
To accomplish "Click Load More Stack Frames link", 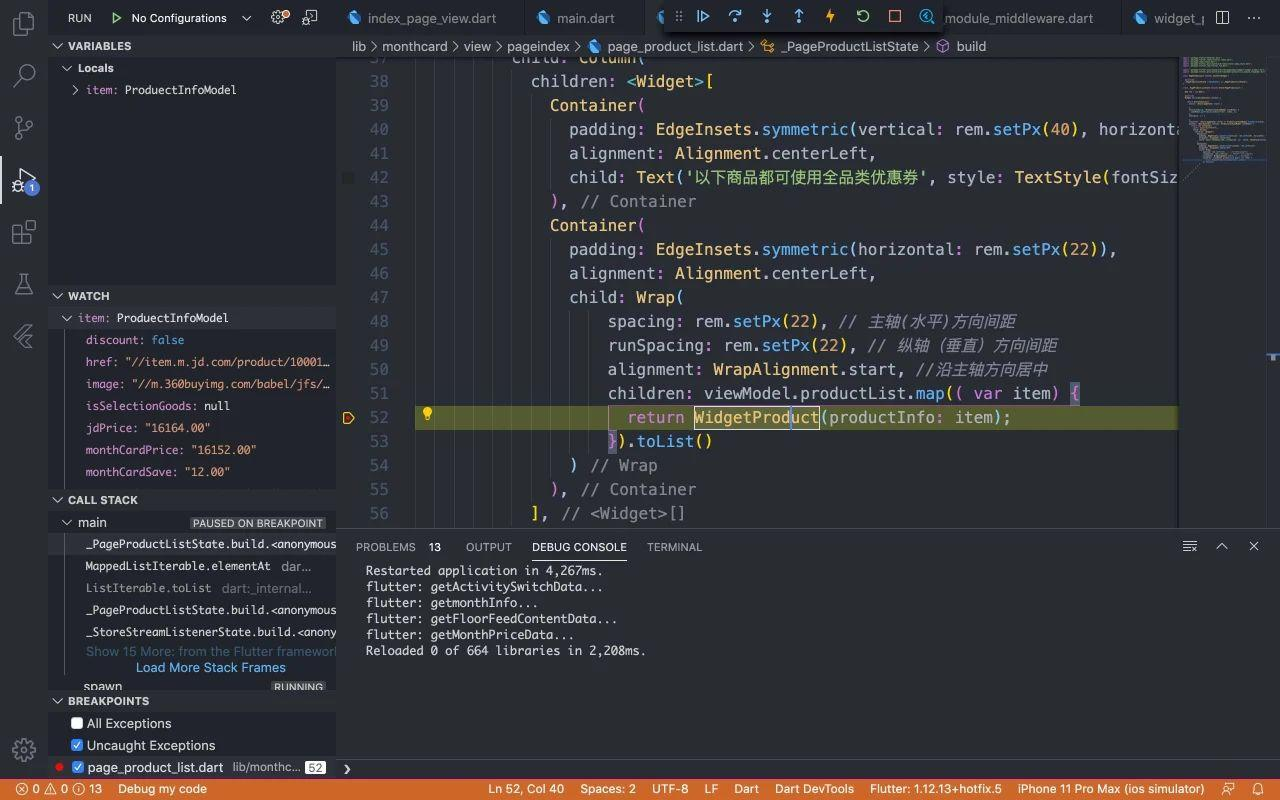I will pyautogui.click(x=210, y=667).
